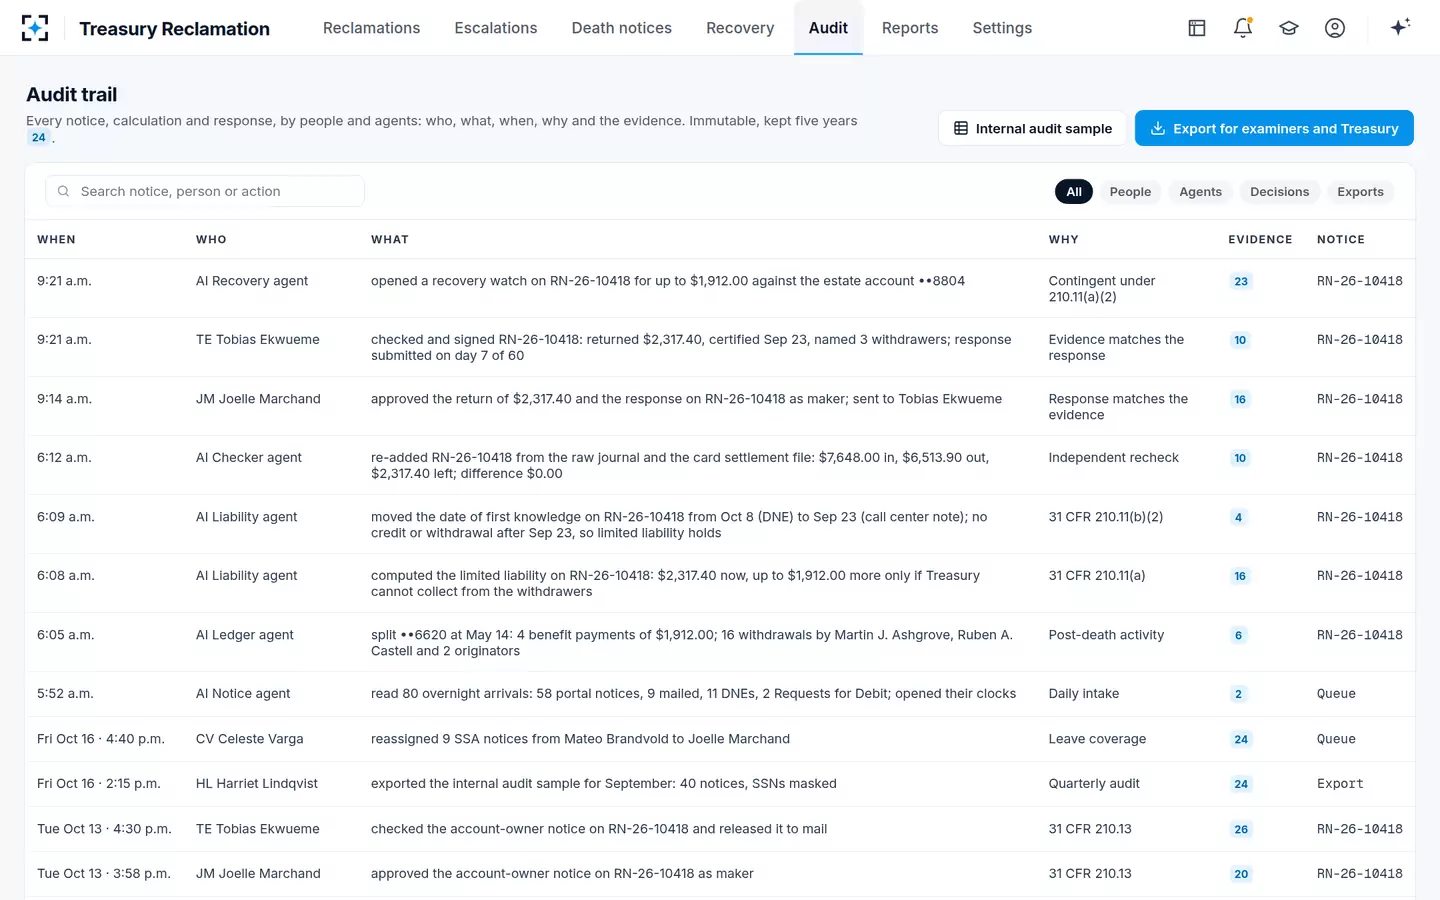Go to the Reclamations tab
Viewport: 1440px width, 900px height.
(x=371, y=28)
